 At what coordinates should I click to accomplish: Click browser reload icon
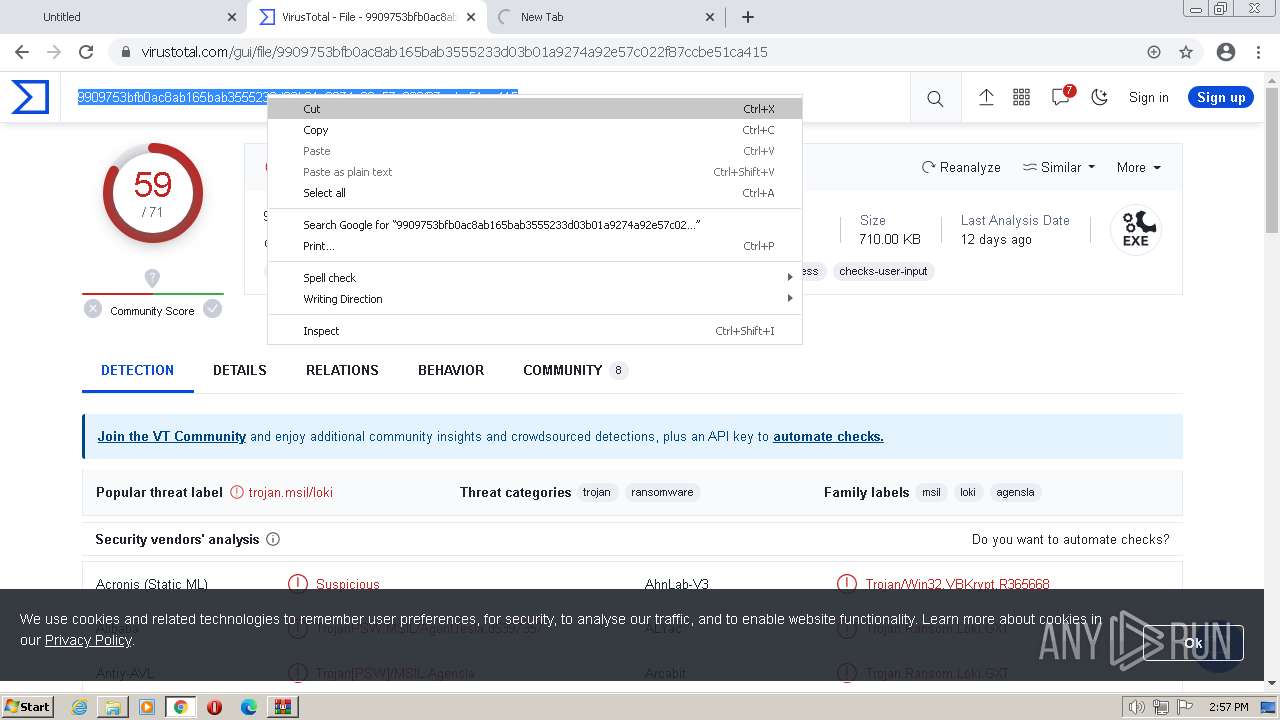86,52
